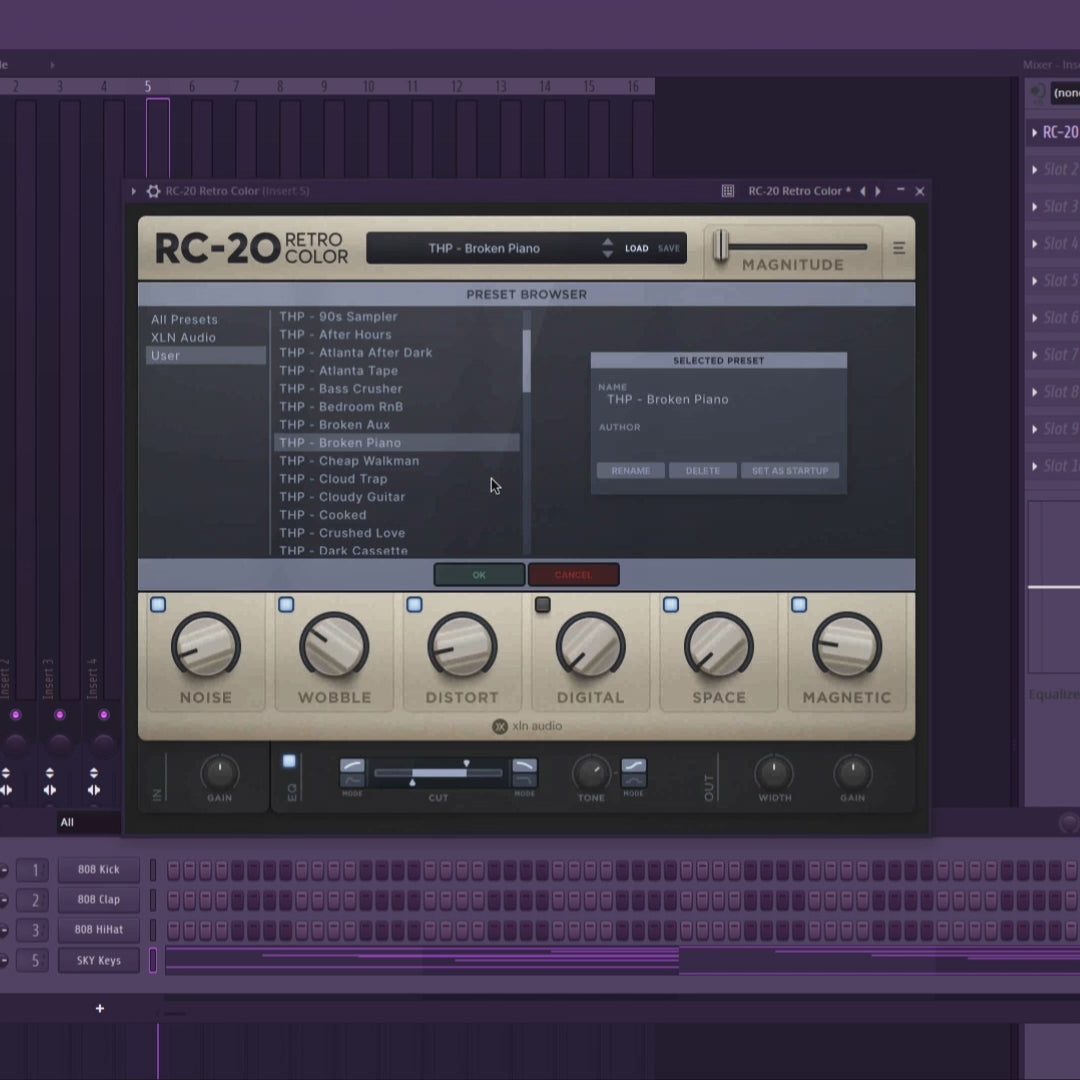This screenshot has height=1080, width=1080.
Task: Expand Slot 2 in mixer
Action: click(1035, 169)
